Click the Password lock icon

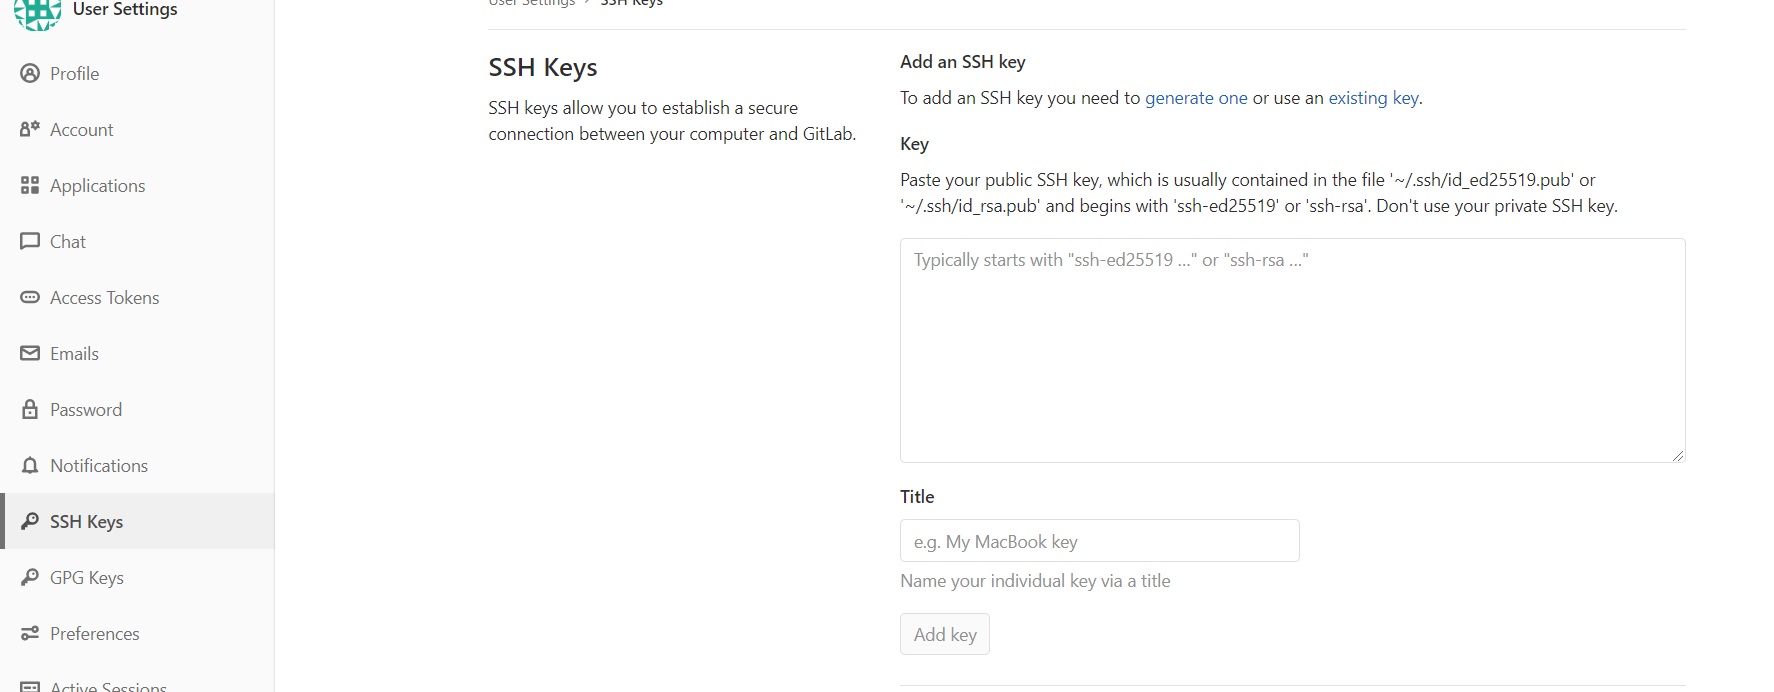tap(30, 409)
